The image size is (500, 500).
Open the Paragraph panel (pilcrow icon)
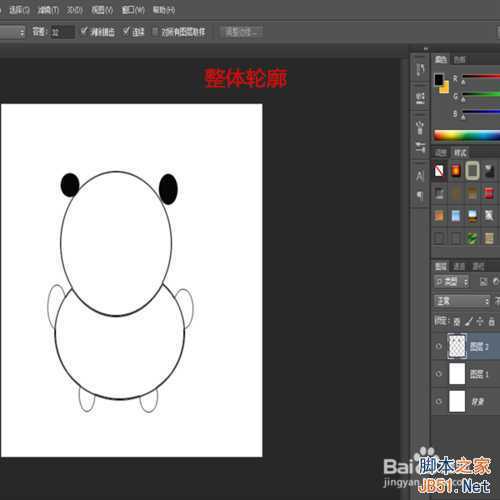click(x=420, y=196)
